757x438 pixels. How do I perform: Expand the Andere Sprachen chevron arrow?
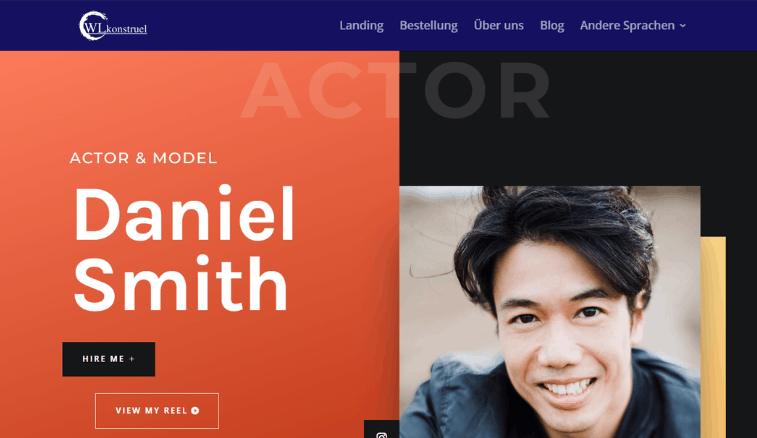pos(683,26)
